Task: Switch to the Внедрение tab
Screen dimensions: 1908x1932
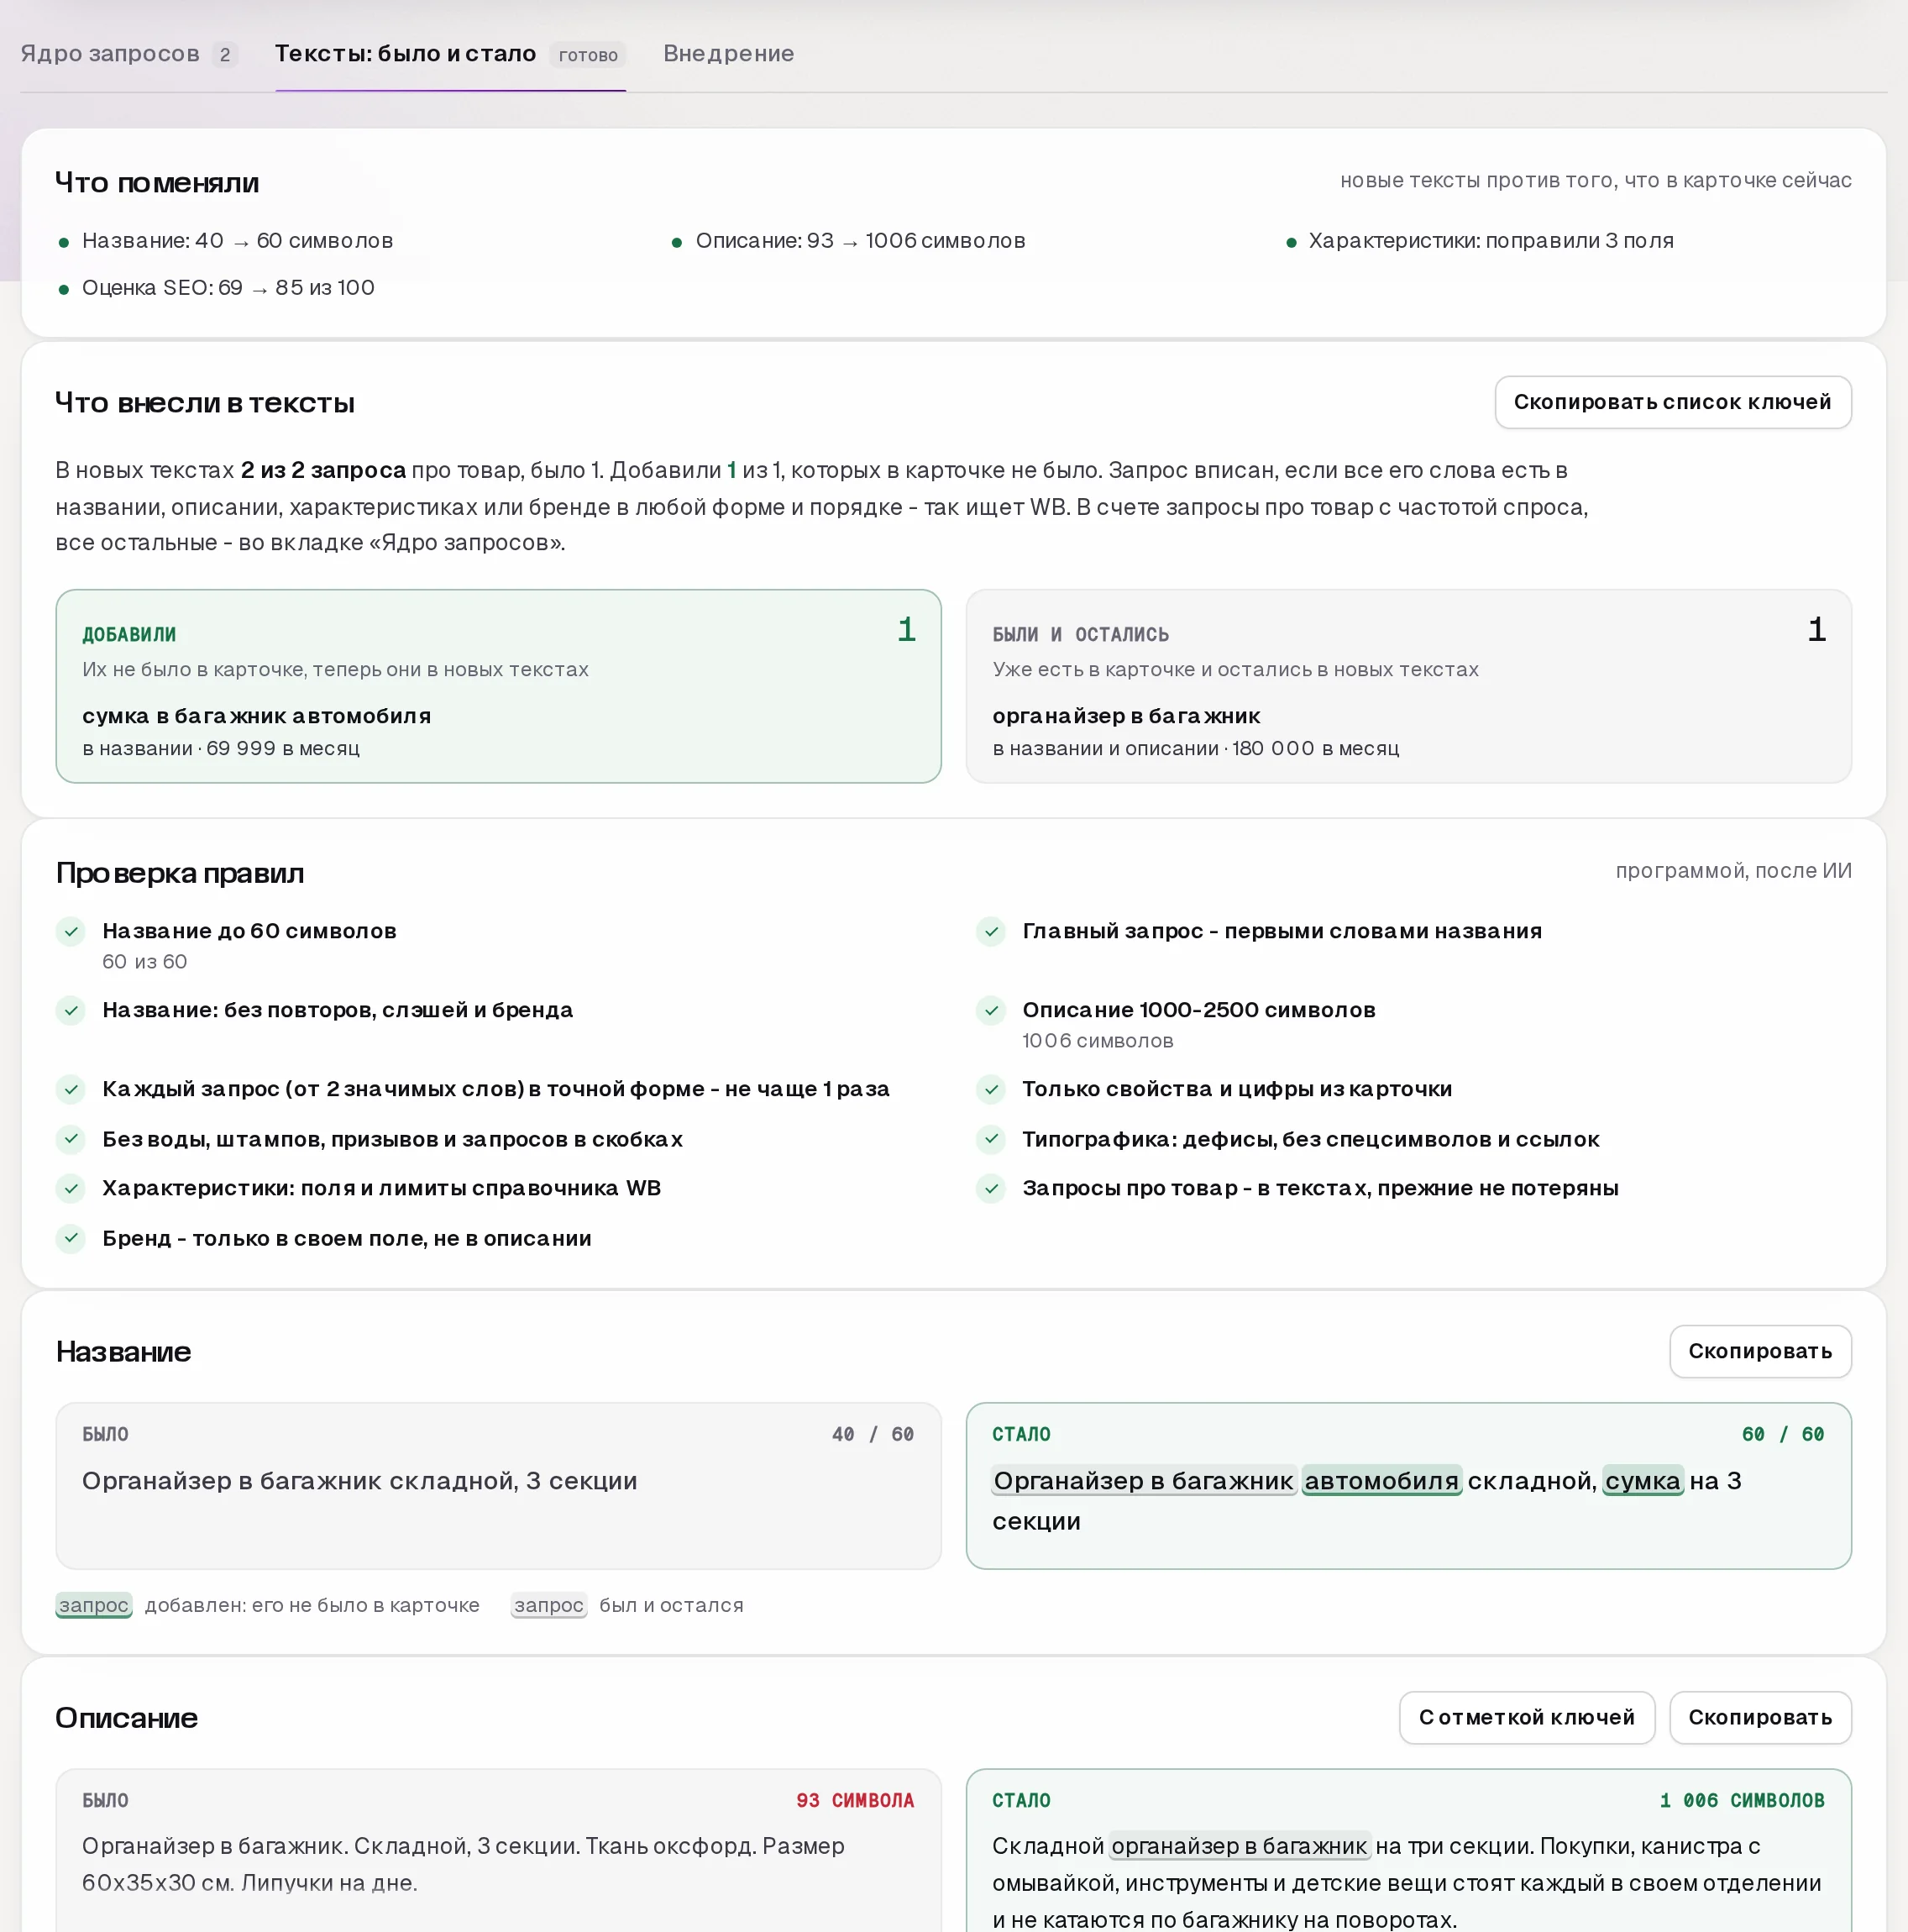Action: (x=728, y=54)
